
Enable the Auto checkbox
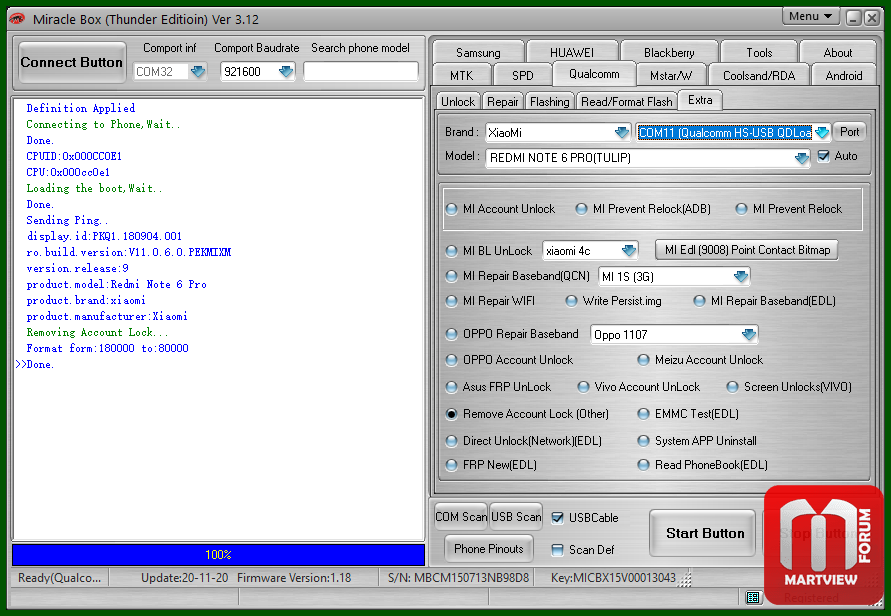(824, 156)
